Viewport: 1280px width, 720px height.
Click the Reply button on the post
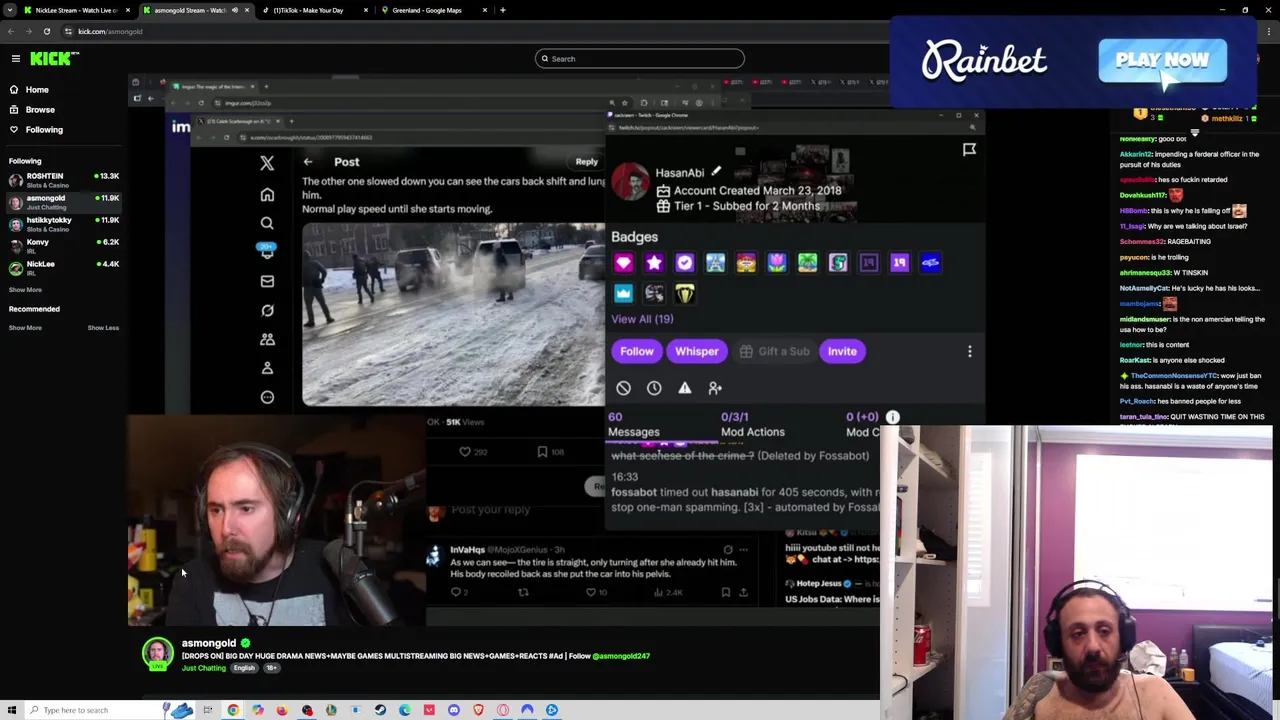[587, 161]
